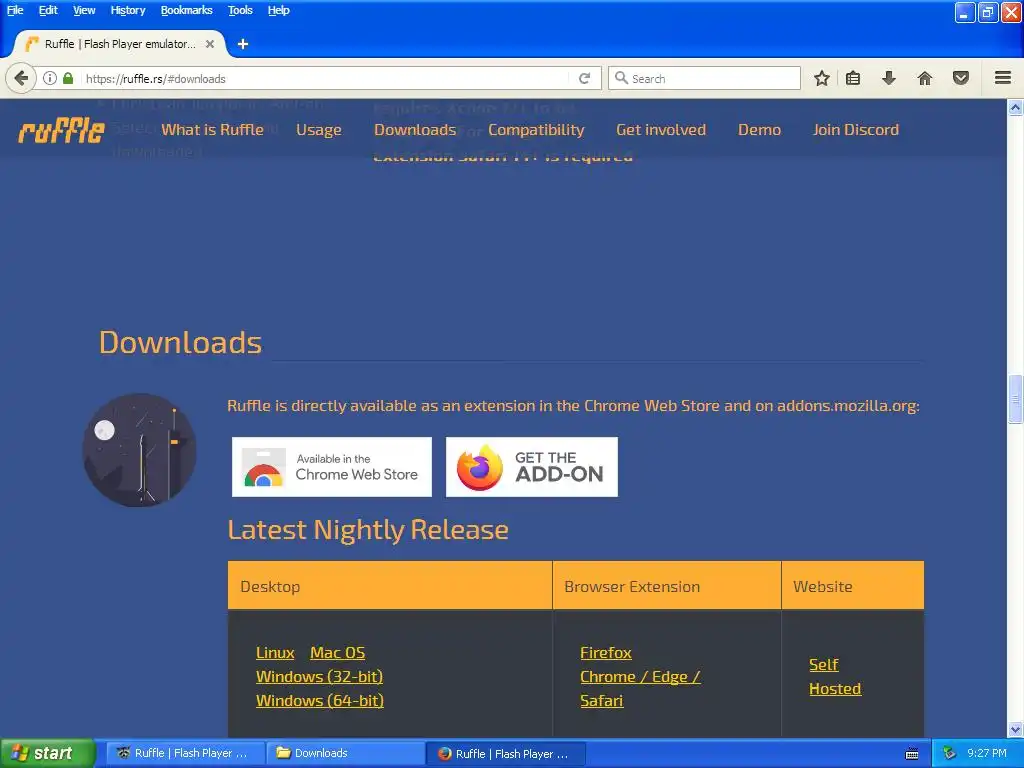Open the Self Hosted website package
Image resolution: width=1024 pixels, height=768 pixels.
click(x=835, y=677)
